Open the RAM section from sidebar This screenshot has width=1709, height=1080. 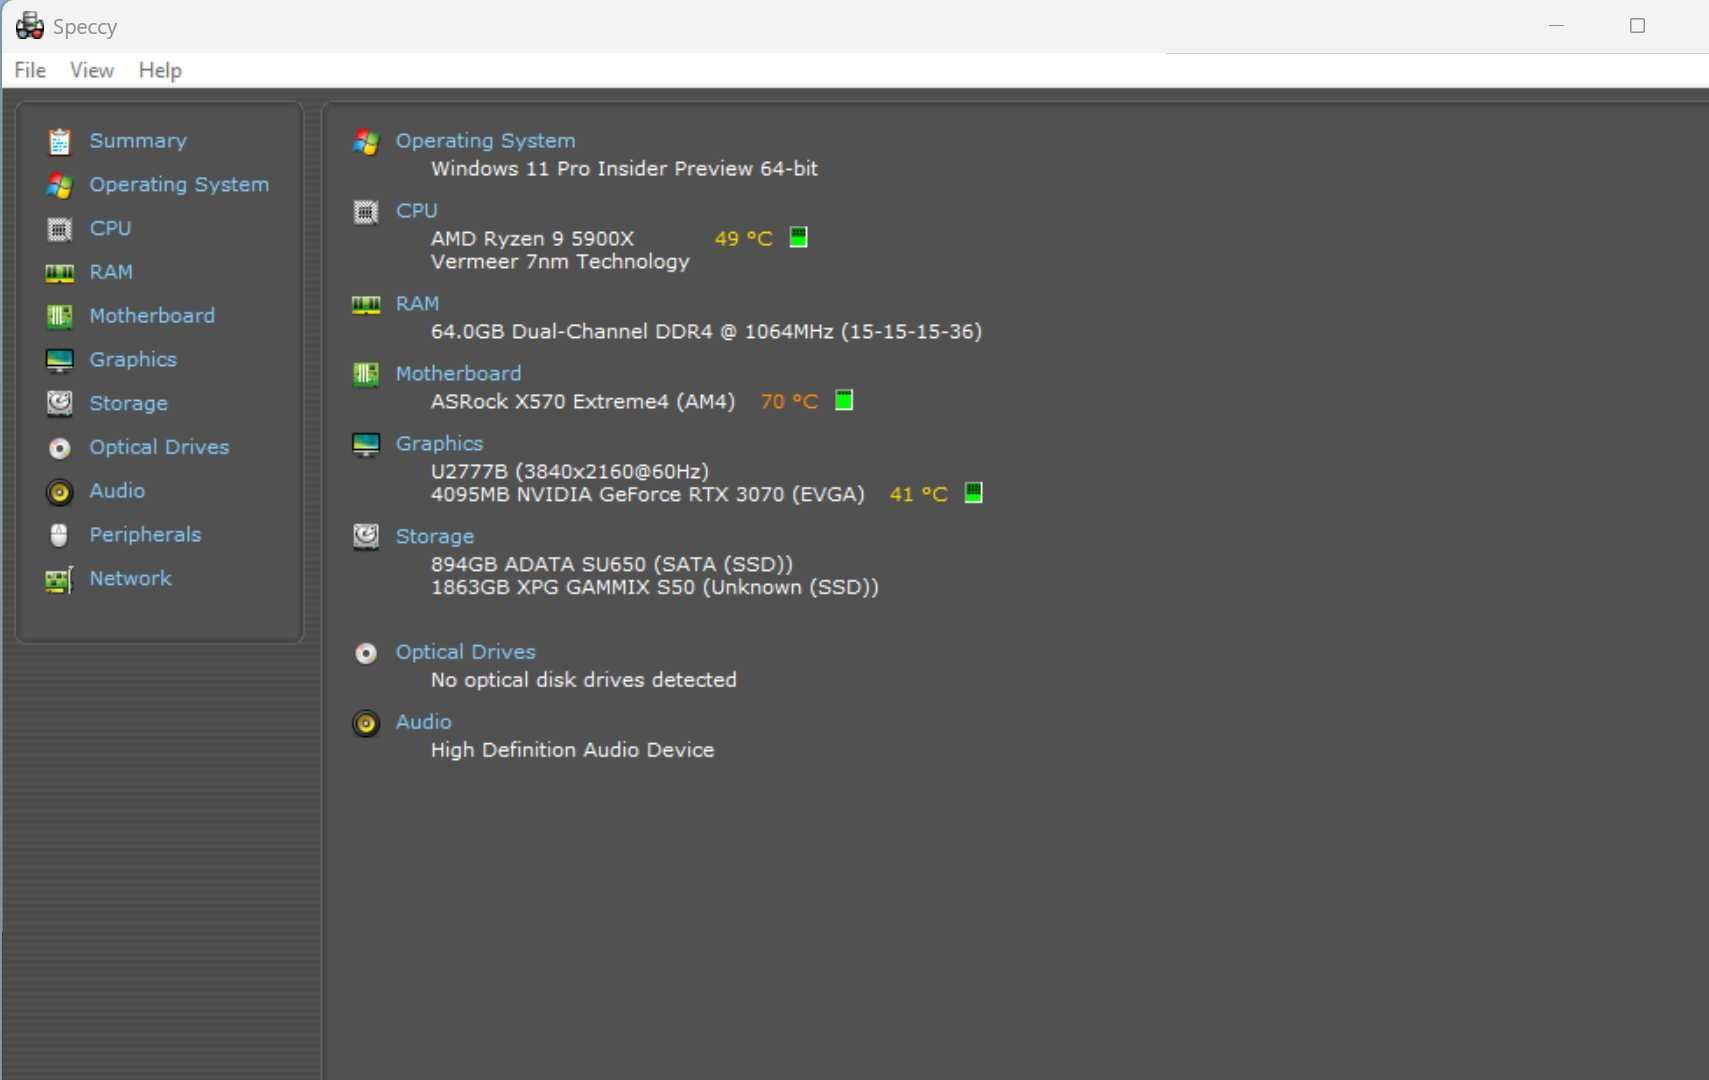tap(111, 272)
